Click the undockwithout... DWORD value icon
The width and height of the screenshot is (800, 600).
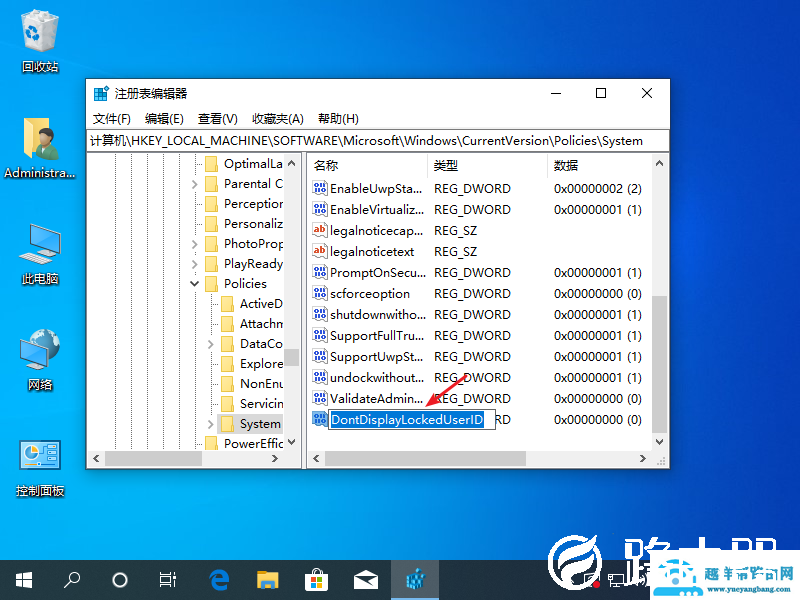319,377
